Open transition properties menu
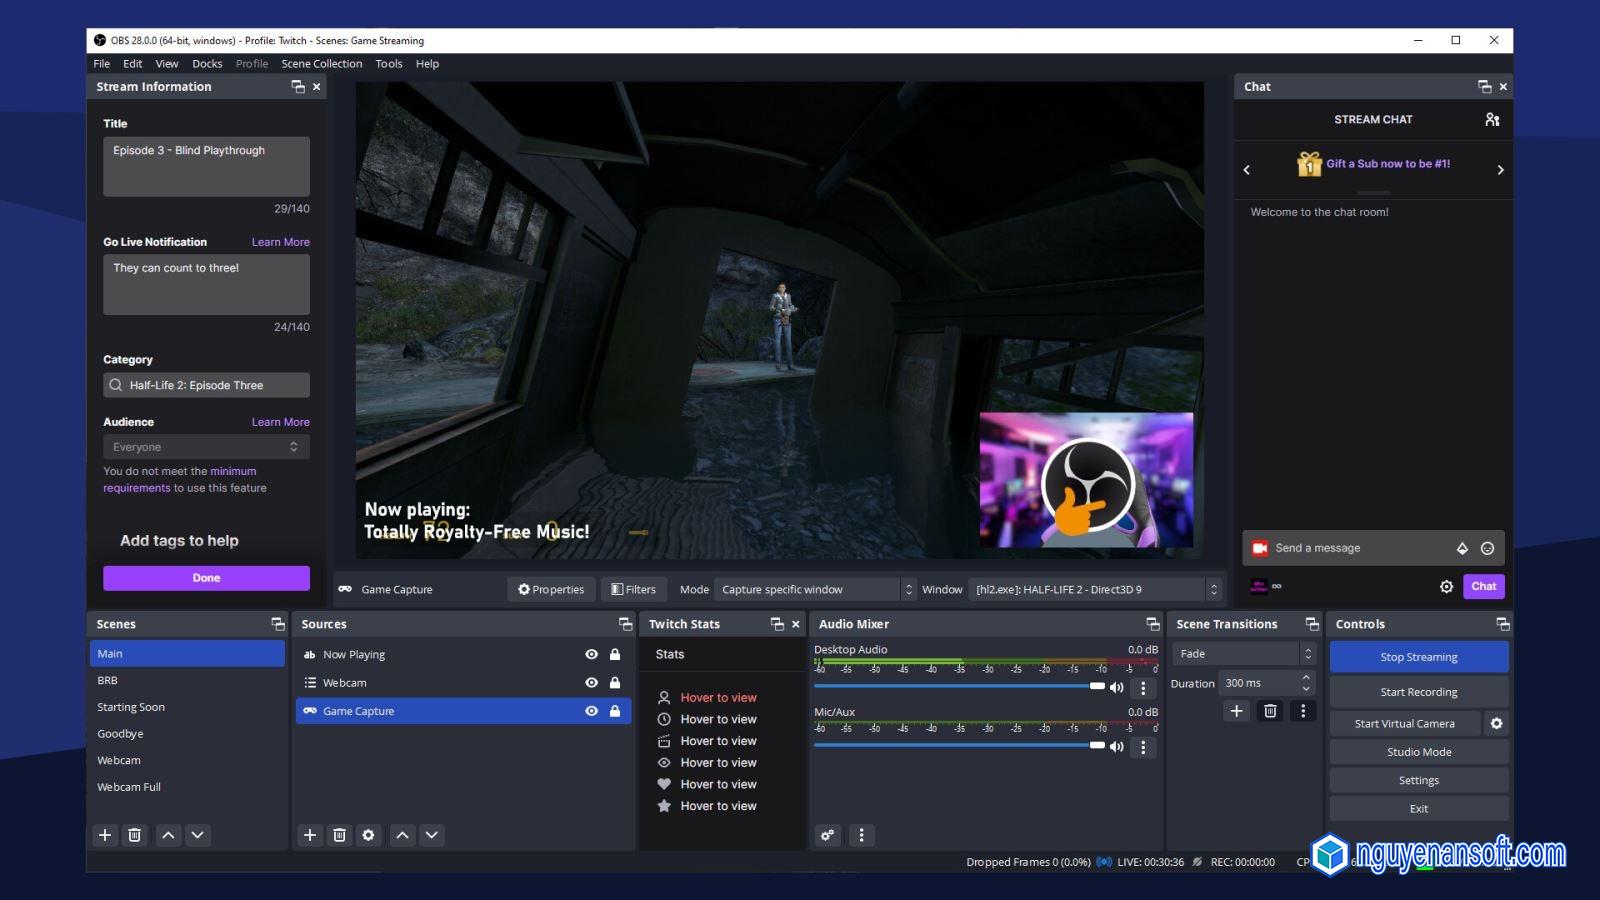Viewport: 1600px width, 900px height. click(x=1303, y=711)
